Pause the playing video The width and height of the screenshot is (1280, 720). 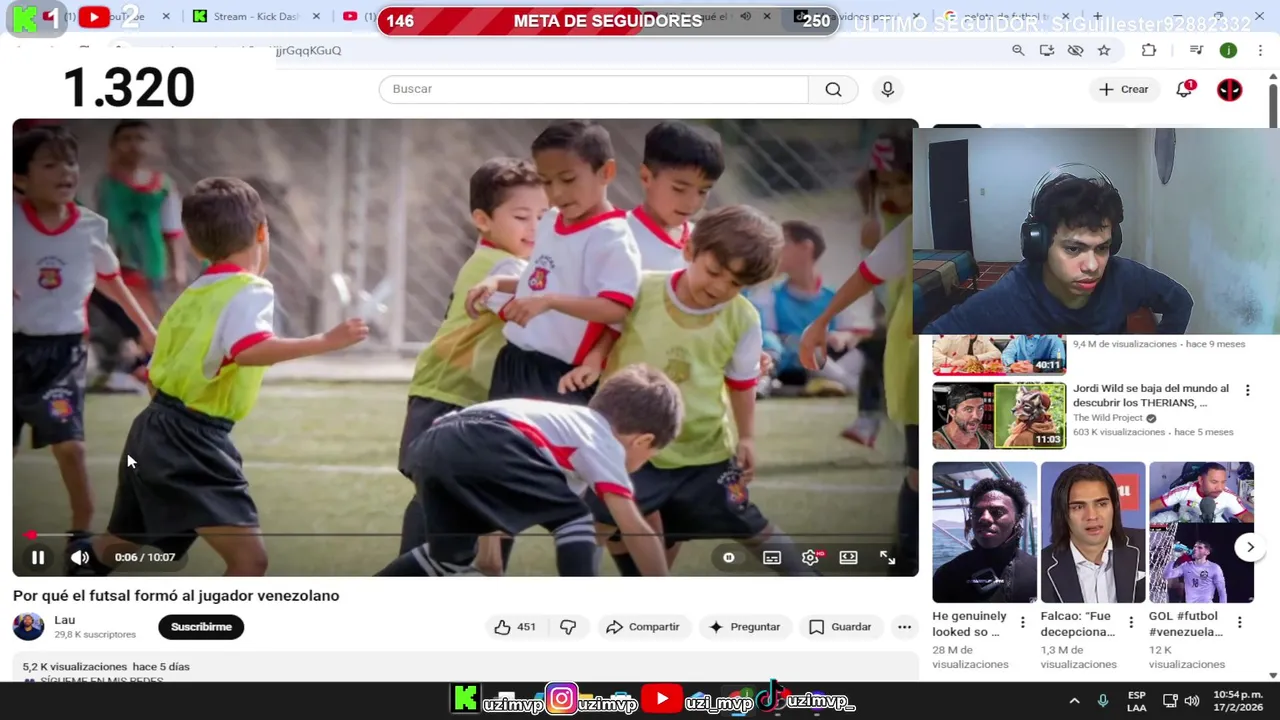pos(38,558)
